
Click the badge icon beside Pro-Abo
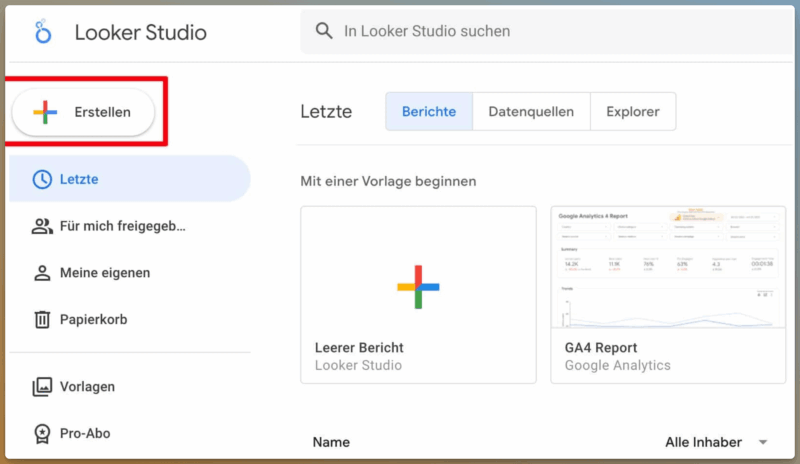coord(42,434)
